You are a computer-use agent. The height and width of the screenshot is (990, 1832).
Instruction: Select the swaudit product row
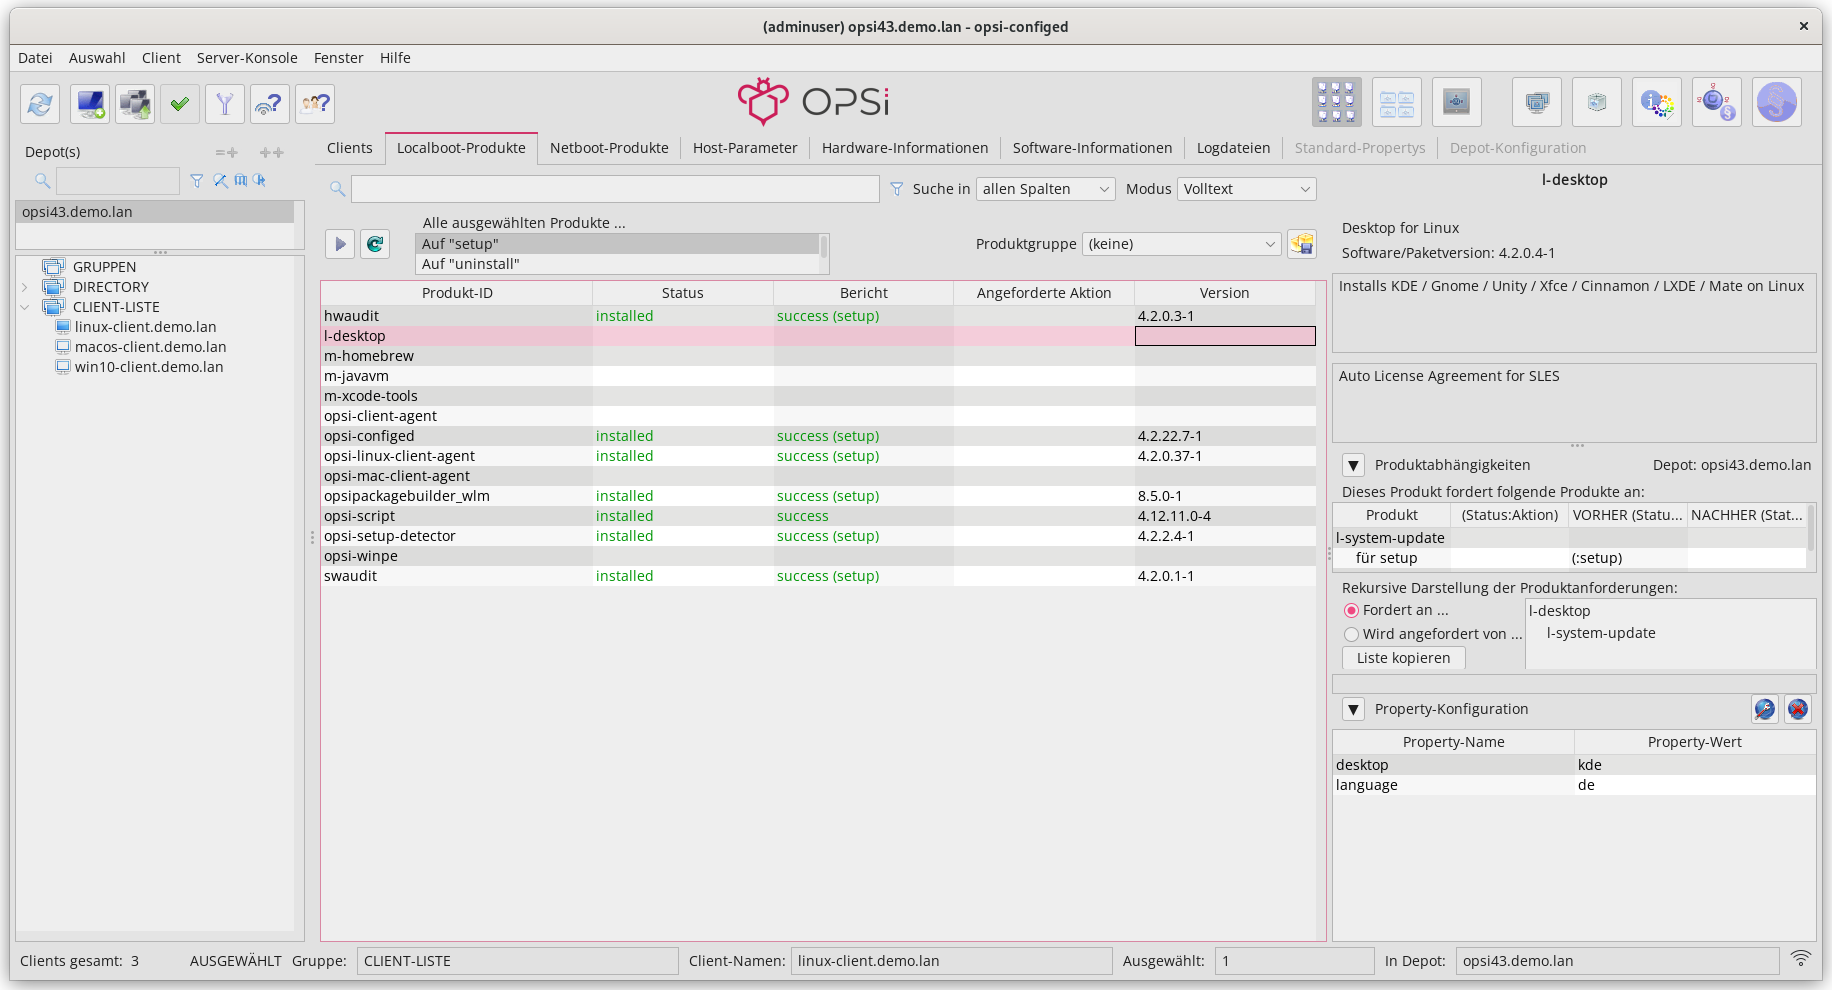pyautogui.click(x=818, y=576)
